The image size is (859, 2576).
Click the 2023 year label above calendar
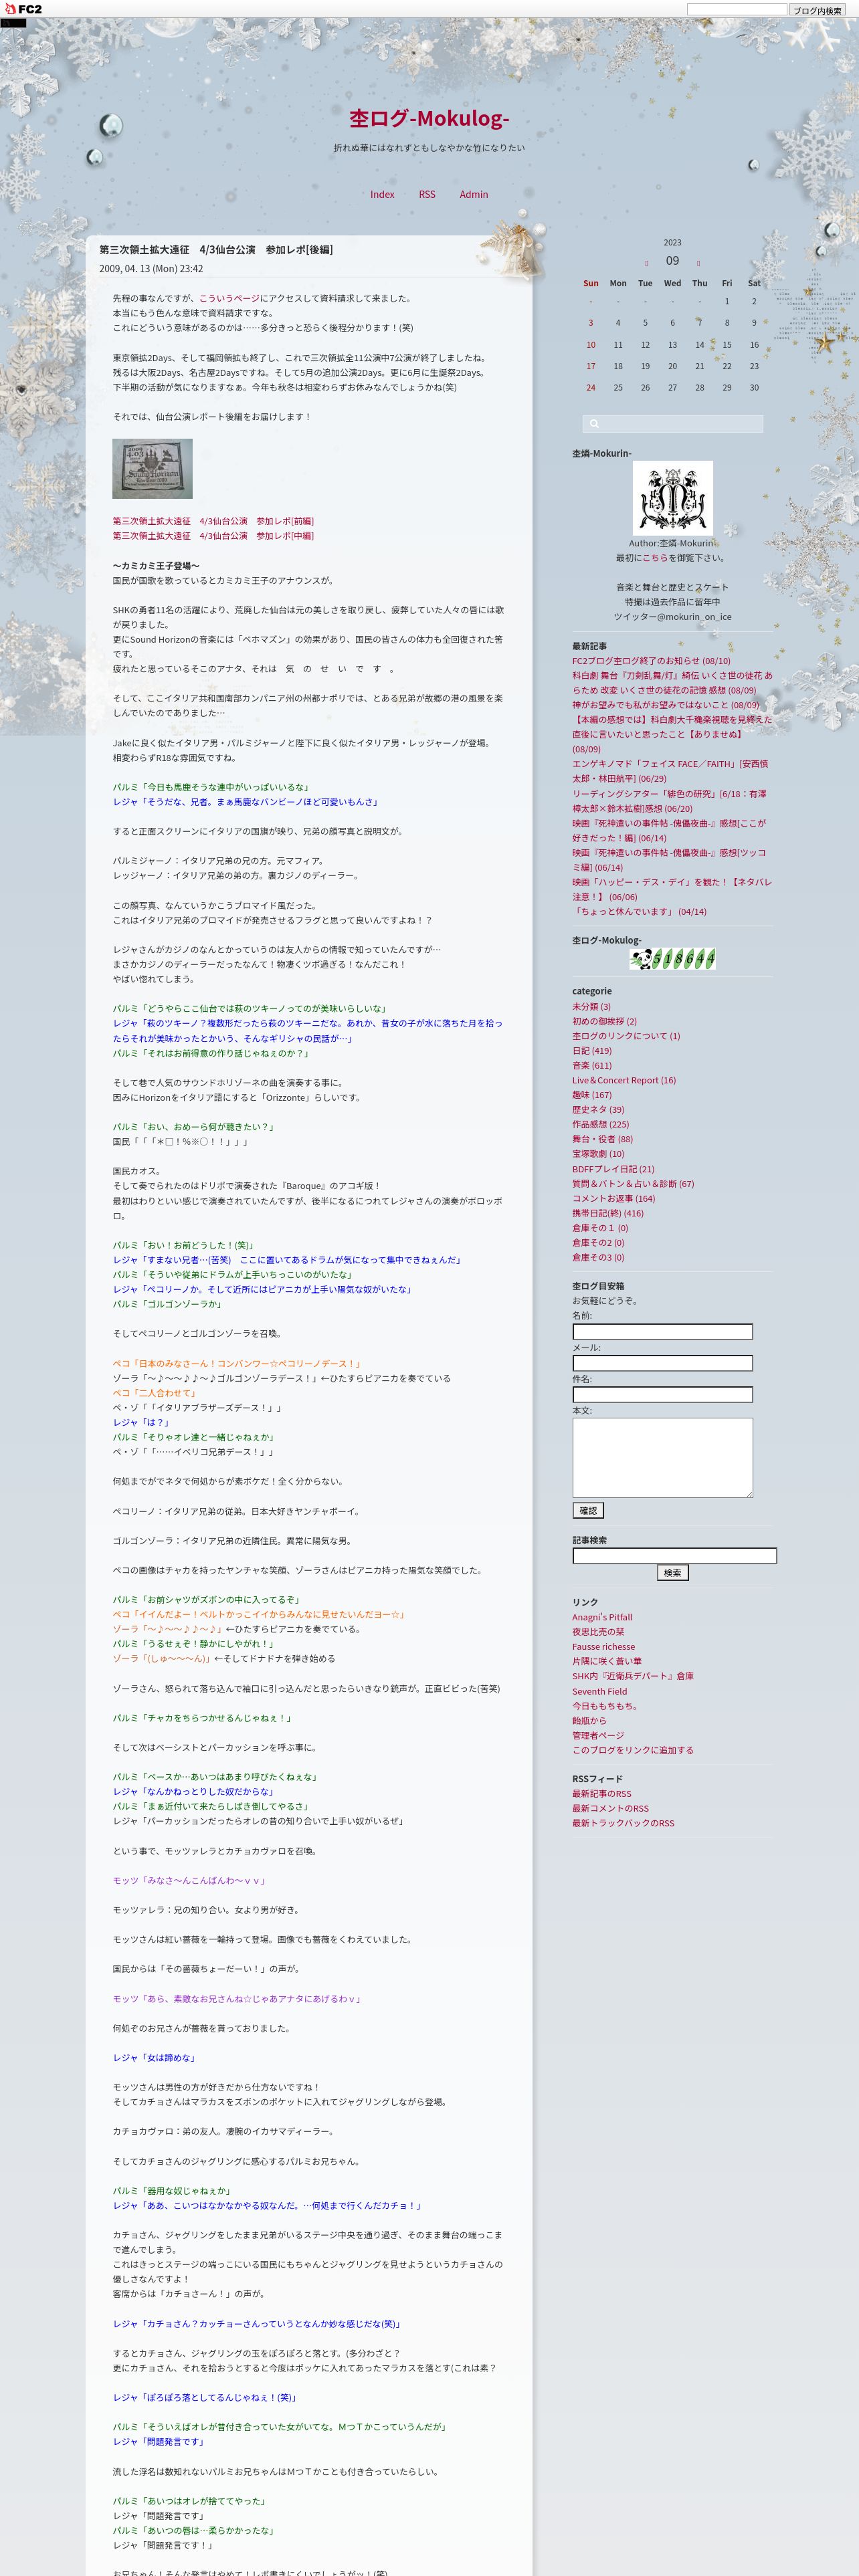(673, 243)
